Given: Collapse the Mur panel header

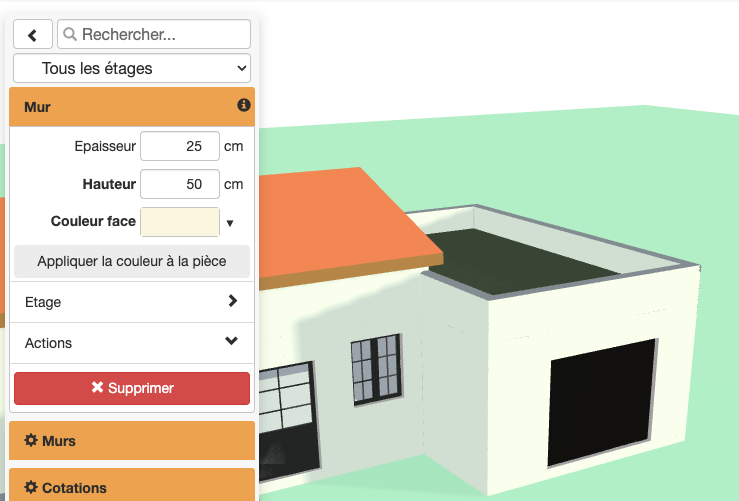Looking at the screenshot, I should (132, 107).
